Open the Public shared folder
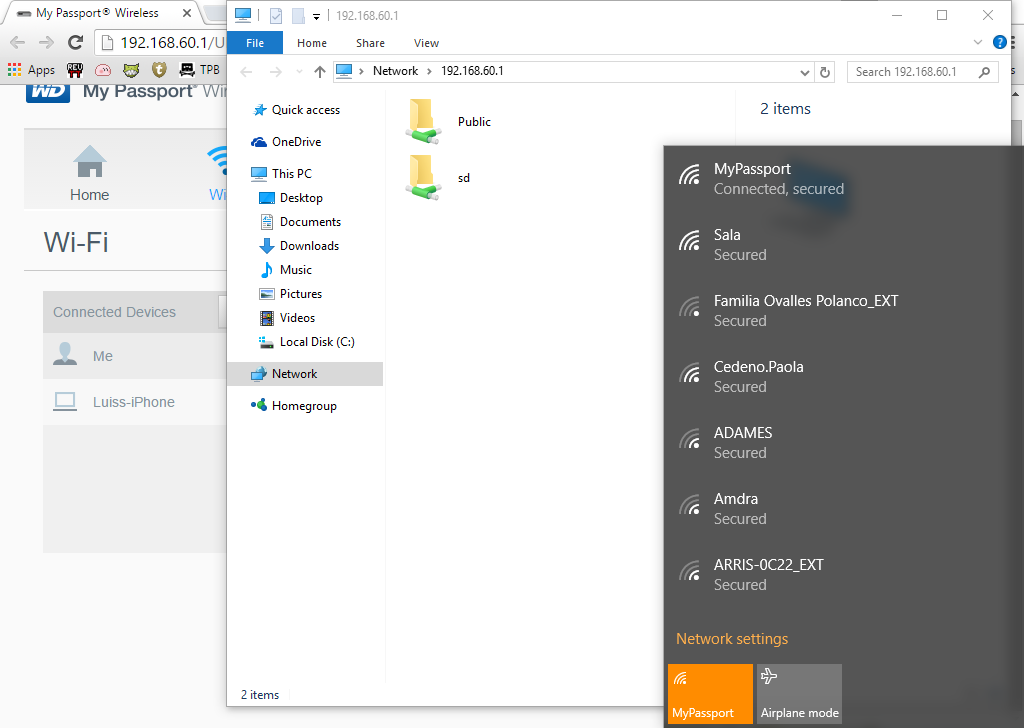 point(448,121)
